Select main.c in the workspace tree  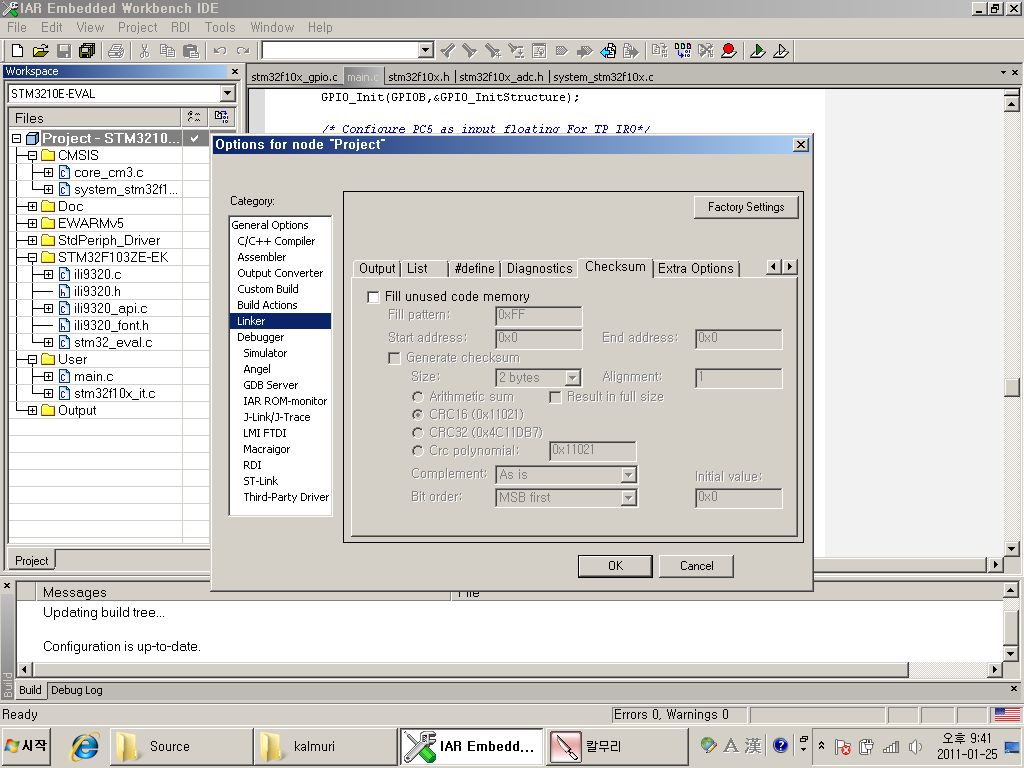(x=93, y=376)
